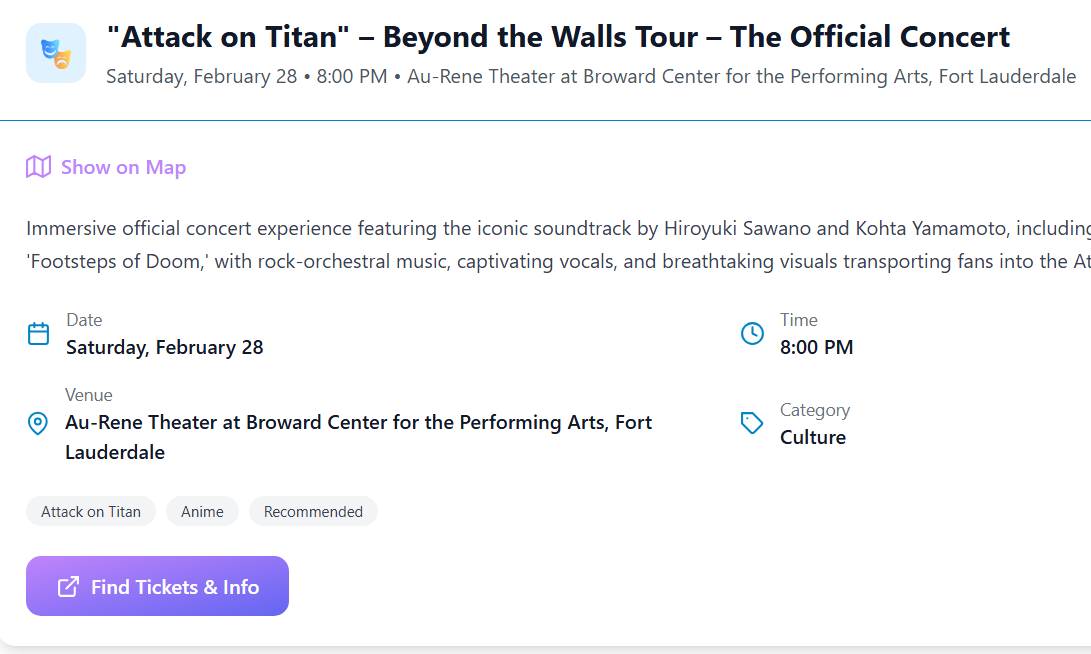Screen dimensions: 1091x654
Task: Open Show on Map link
Action: point(123,166)
